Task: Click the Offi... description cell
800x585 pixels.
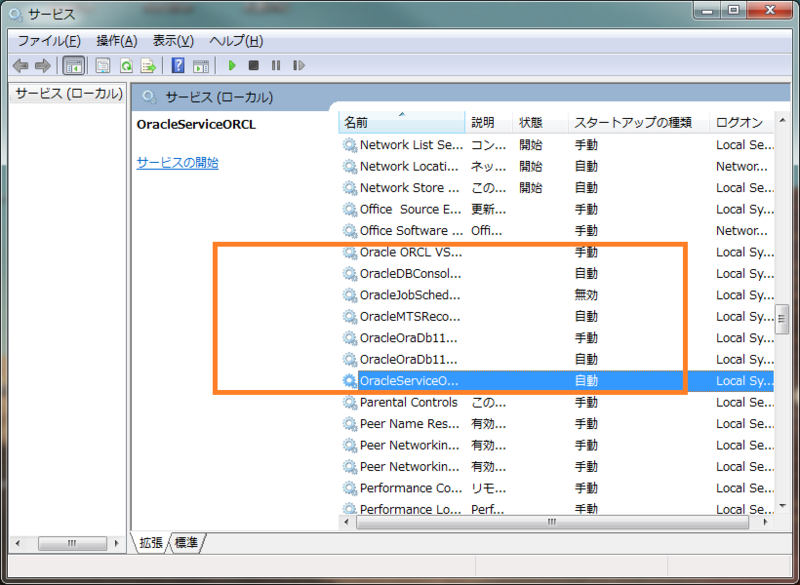Action: [x=486, y=231]
